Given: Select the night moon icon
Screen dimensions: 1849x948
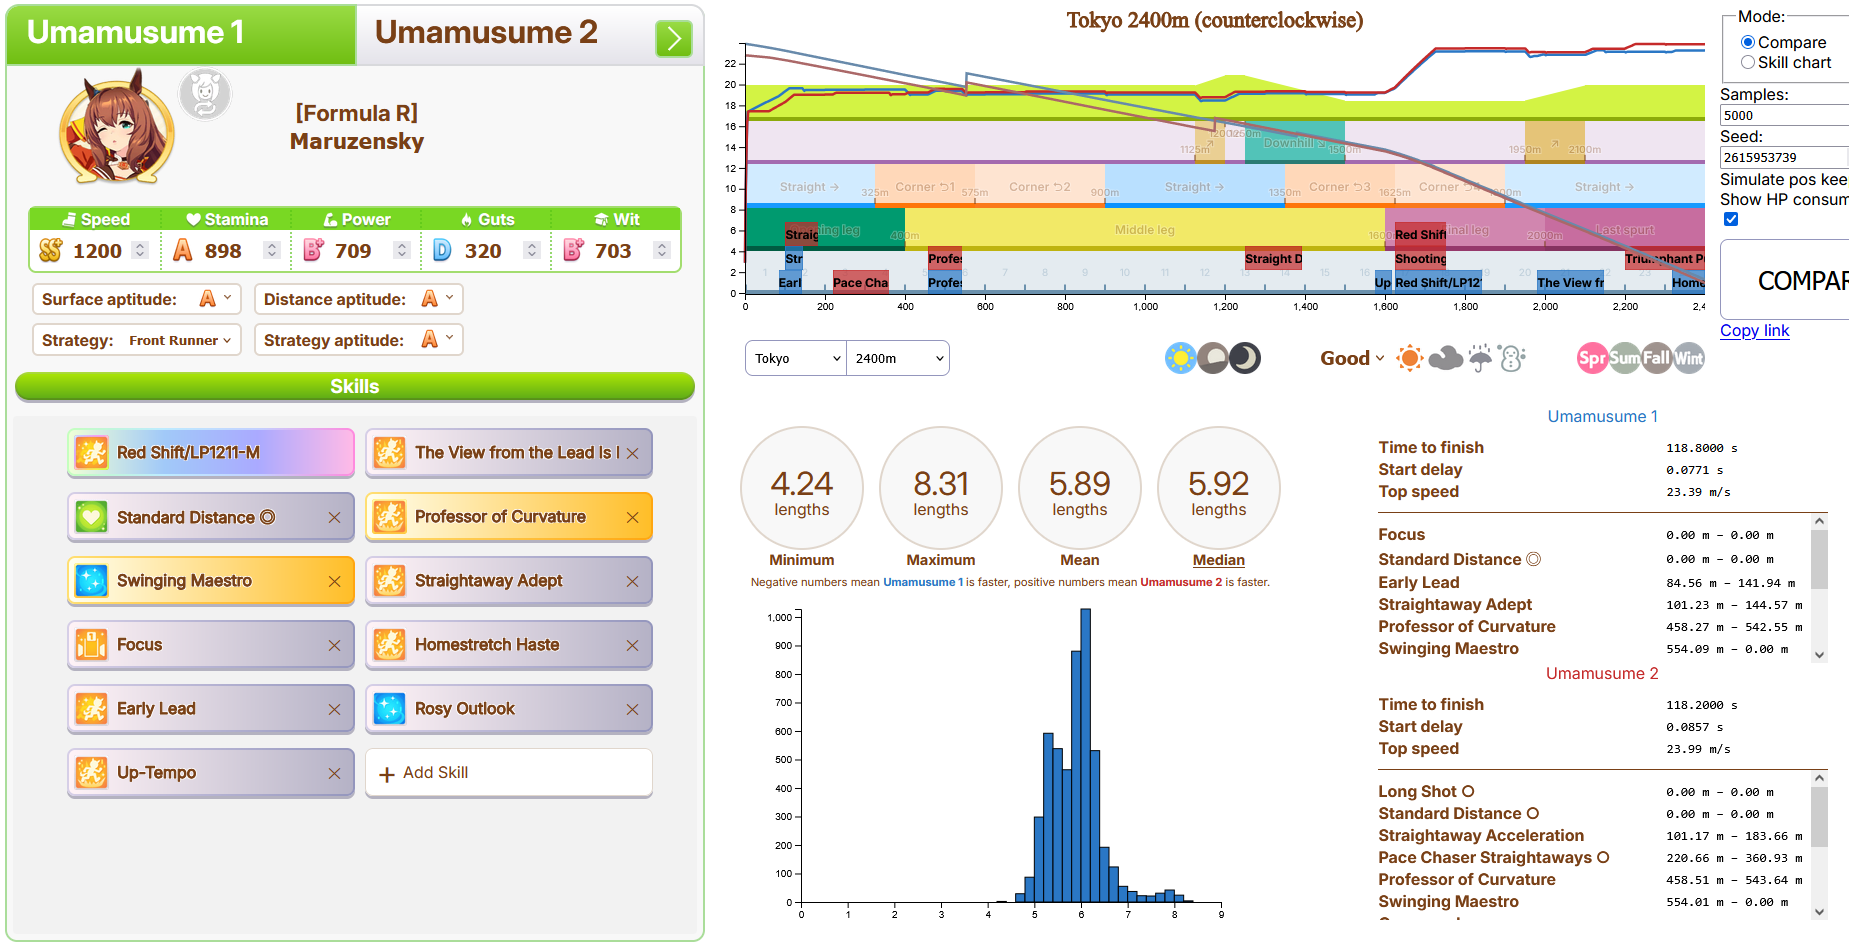Looking at the screenshot, I should [x=1245, y=358].
